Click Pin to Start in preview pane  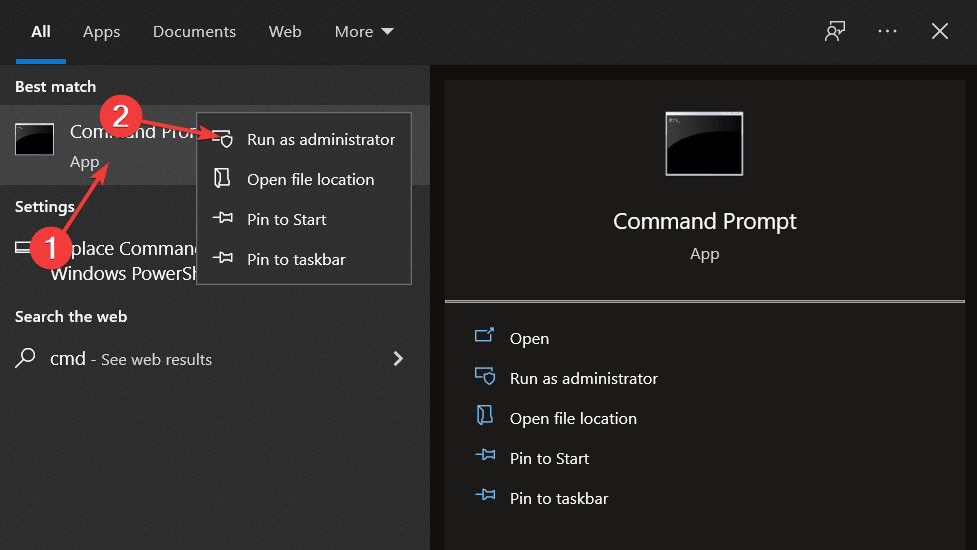point(549,458)
